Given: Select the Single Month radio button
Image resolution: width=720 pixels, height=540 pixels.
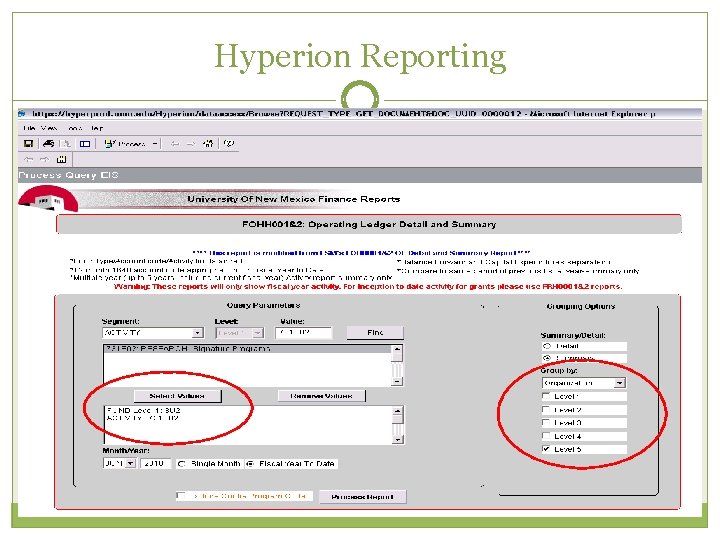Looking at the screenshot, I should pos(181,464).
